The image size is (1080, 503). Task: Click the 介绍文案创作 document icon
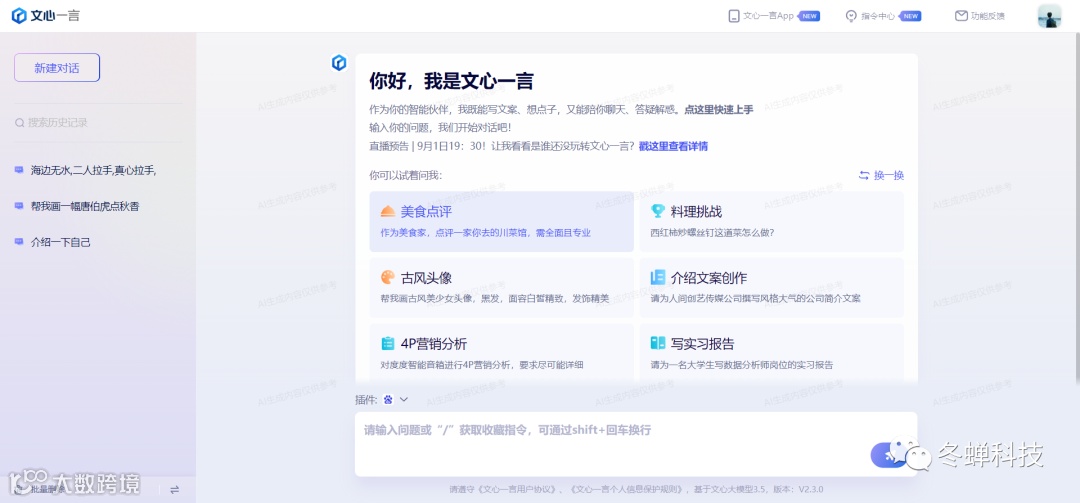tap(658, 278)
